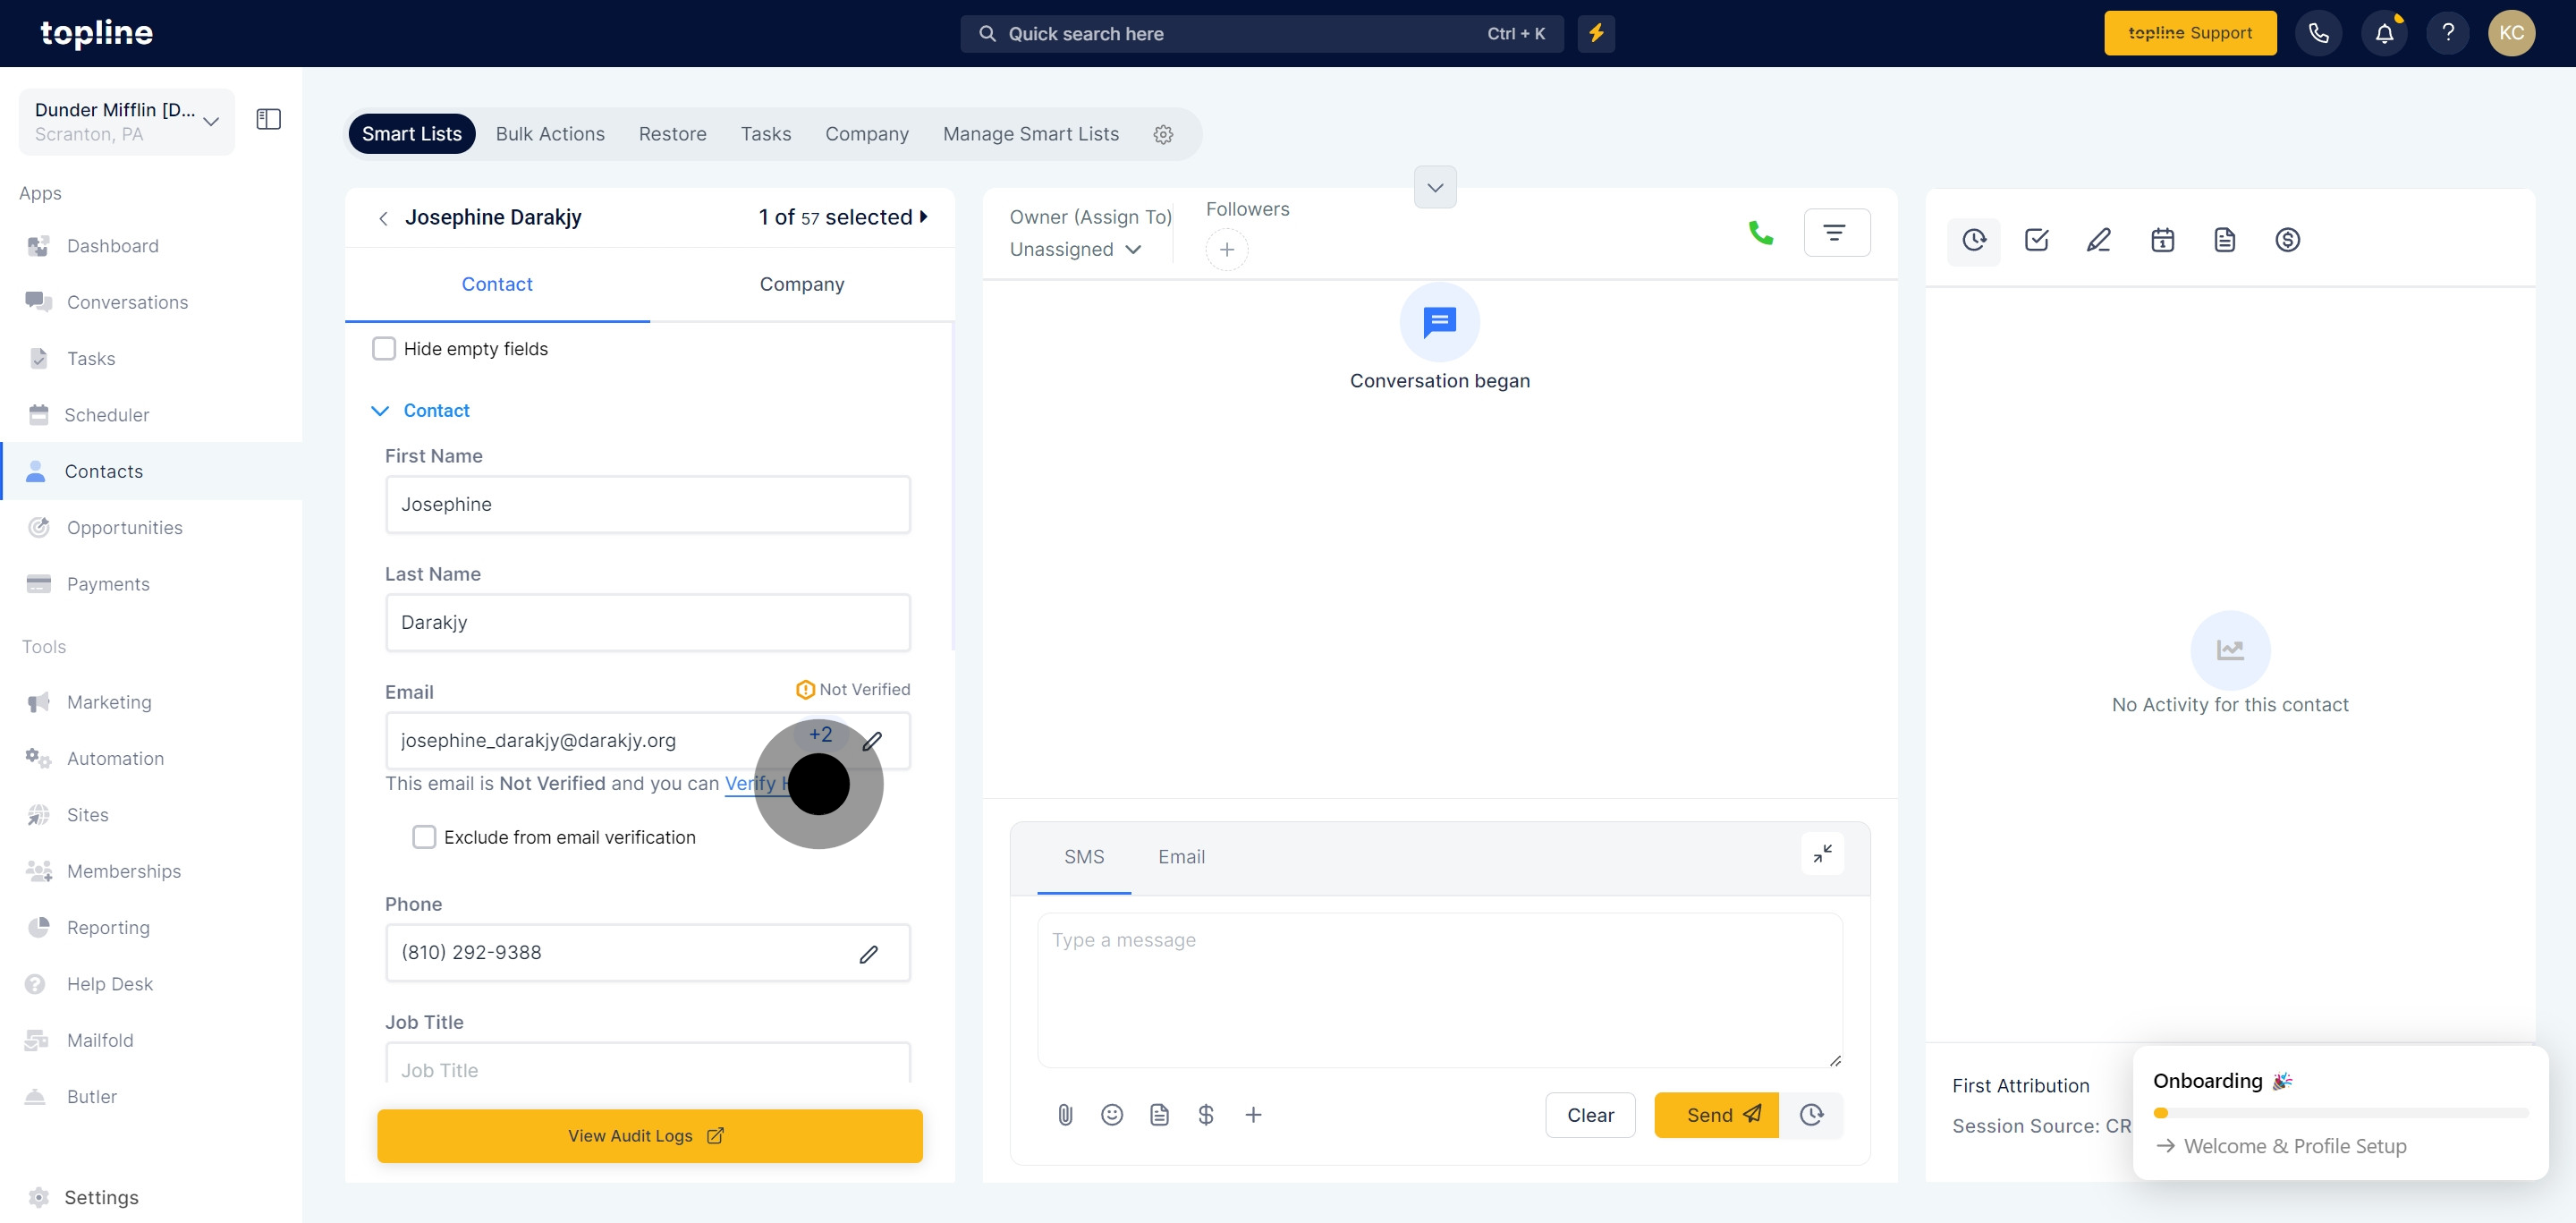Click the edit pencil beside phone number
Viewport: 2576px width, 1223px height.
coord(869,953)
